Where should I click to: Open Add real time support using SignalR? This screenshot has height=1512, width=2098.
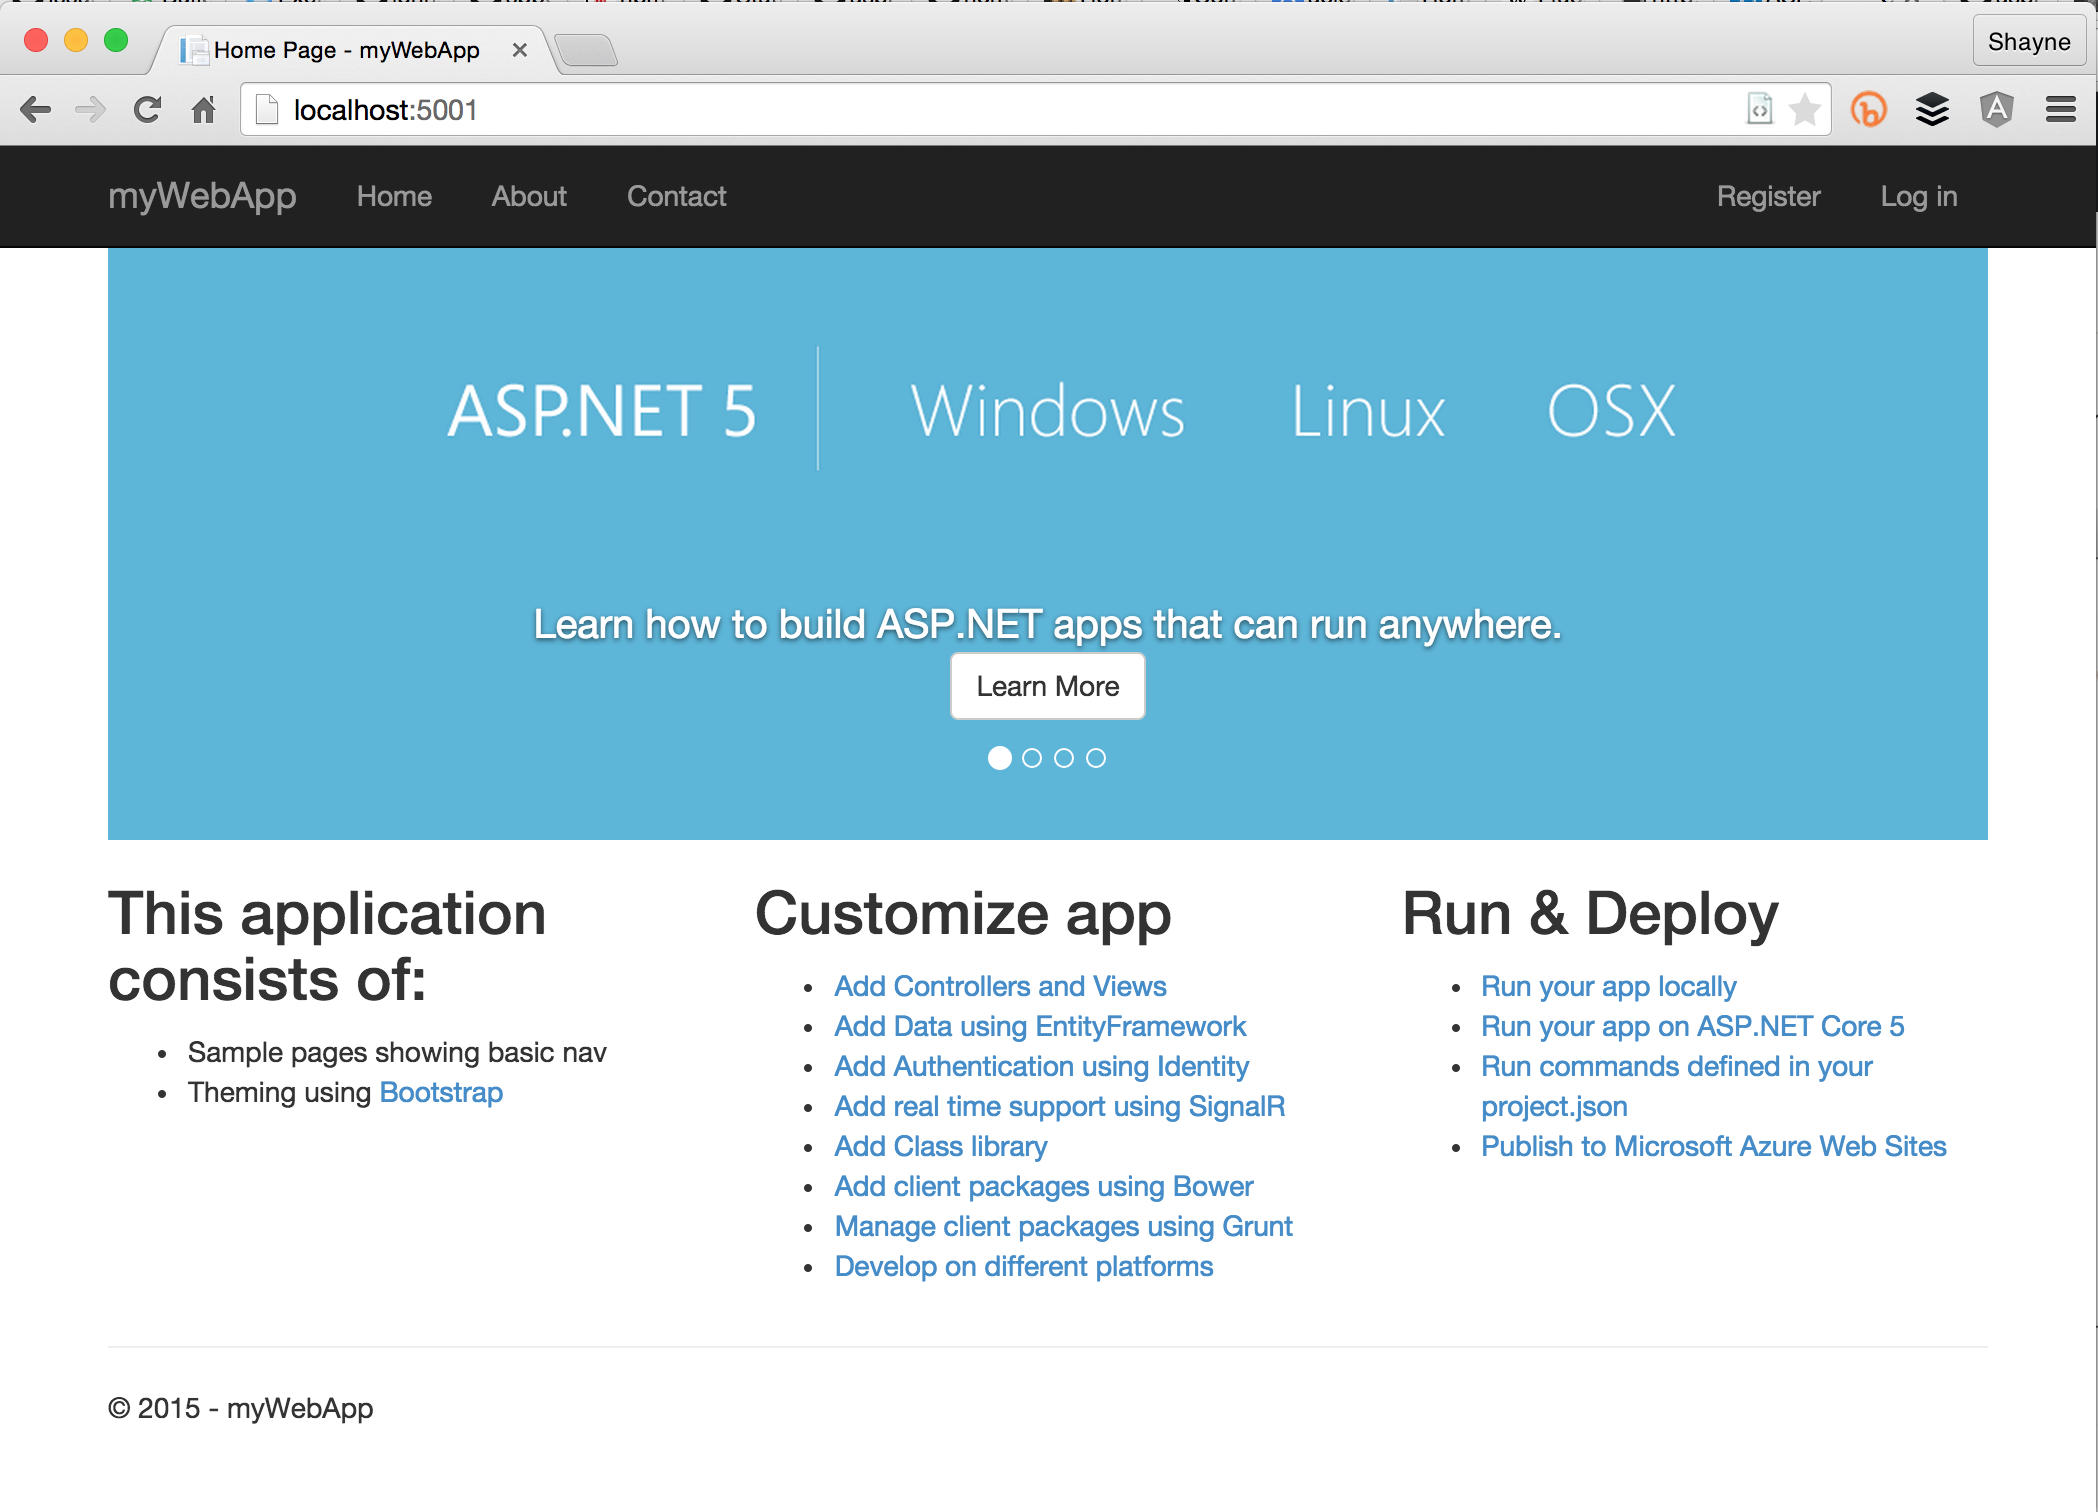coord(1060,1106)
